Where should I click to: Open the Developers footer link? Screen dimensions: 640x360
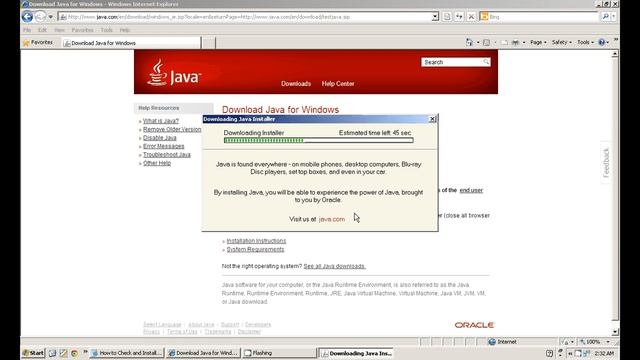click(x=258, y=324)
